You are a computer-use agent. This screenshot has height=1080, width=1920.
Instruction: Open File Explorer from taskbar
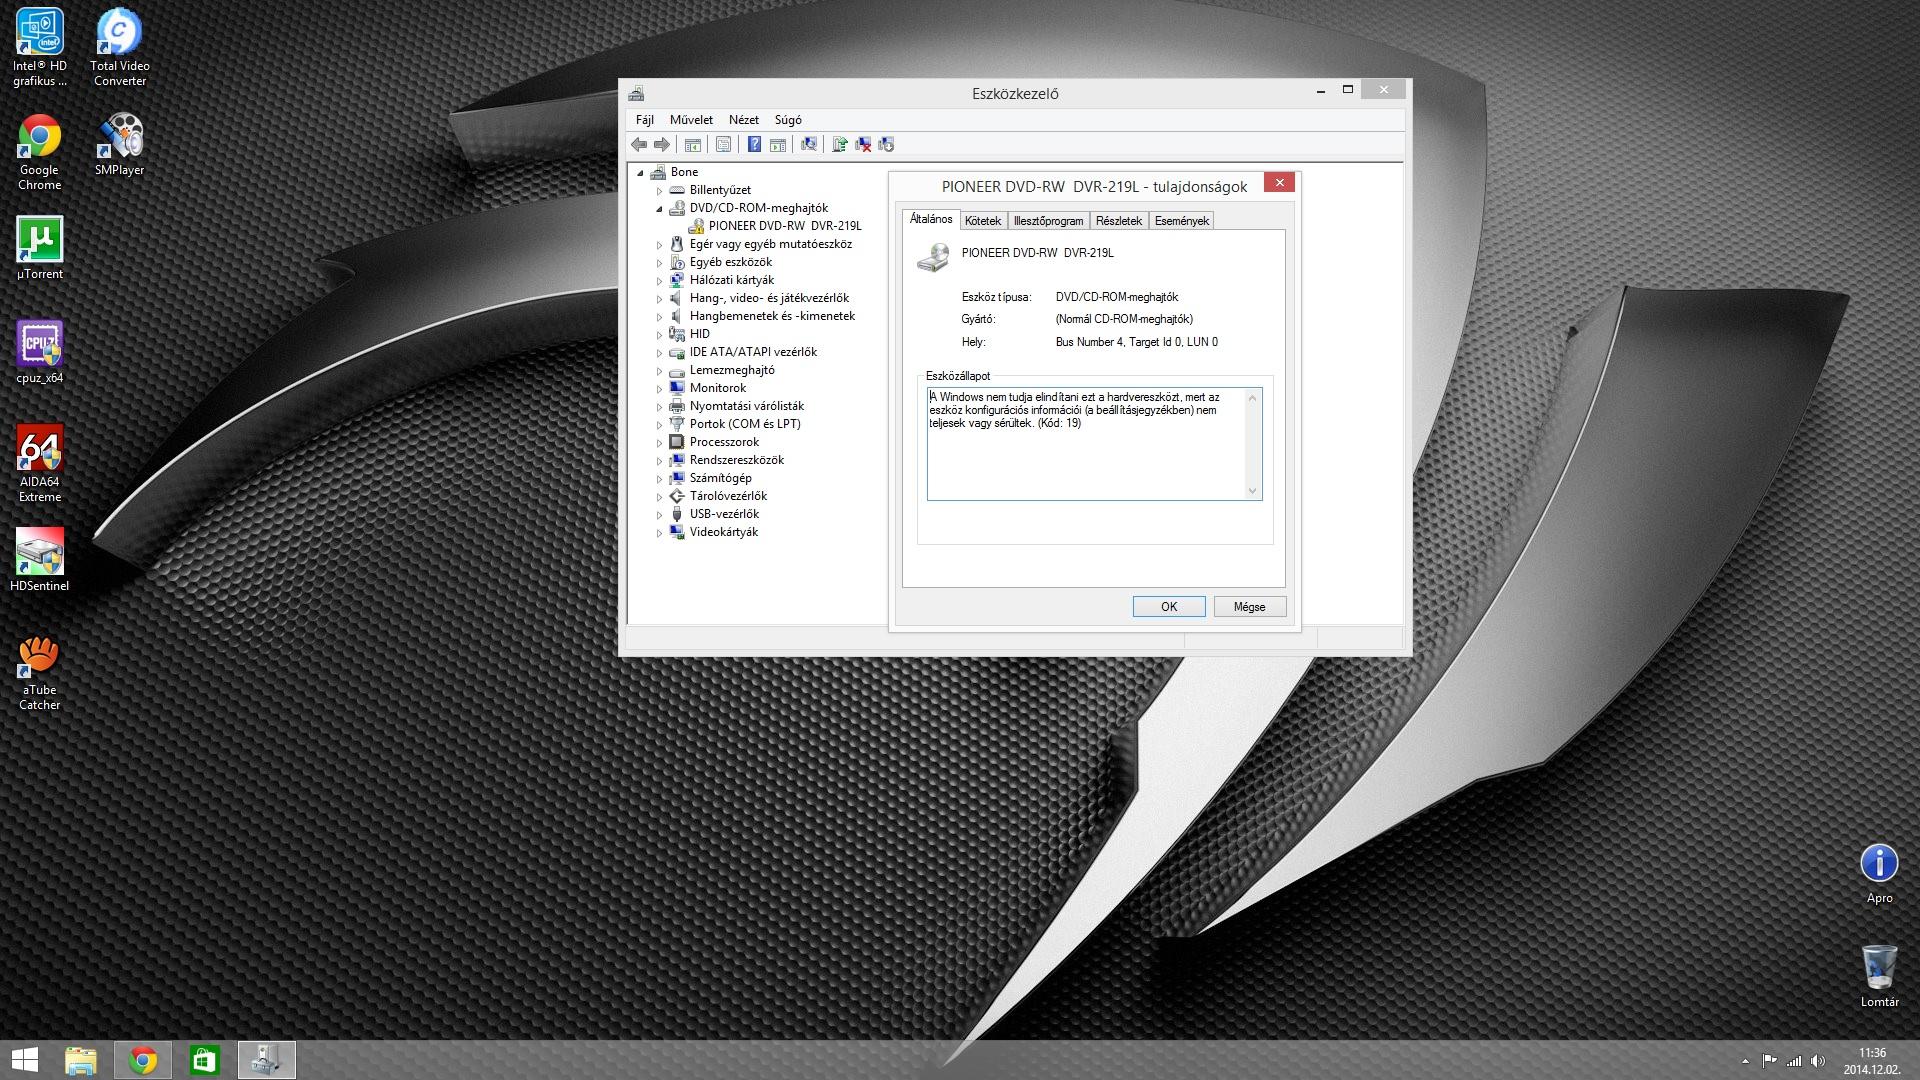(81, 1060)
